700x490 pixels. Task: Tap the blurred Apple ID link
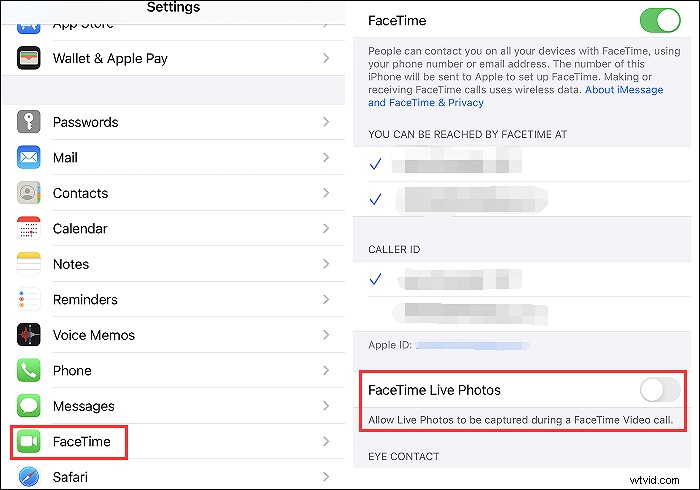click(x=472, y=345)
